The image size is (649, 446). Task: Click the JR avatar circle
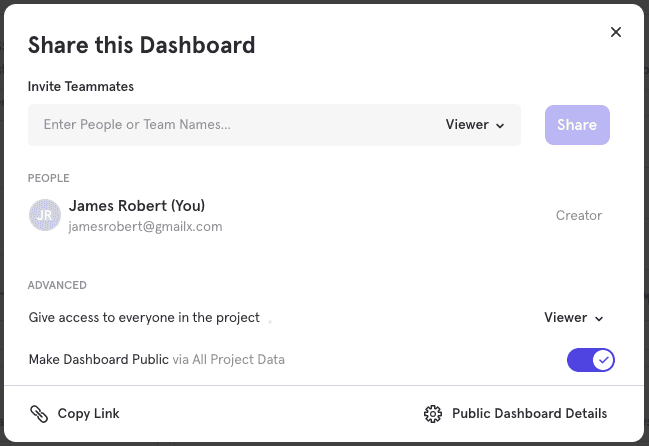(x=44, y=215)
